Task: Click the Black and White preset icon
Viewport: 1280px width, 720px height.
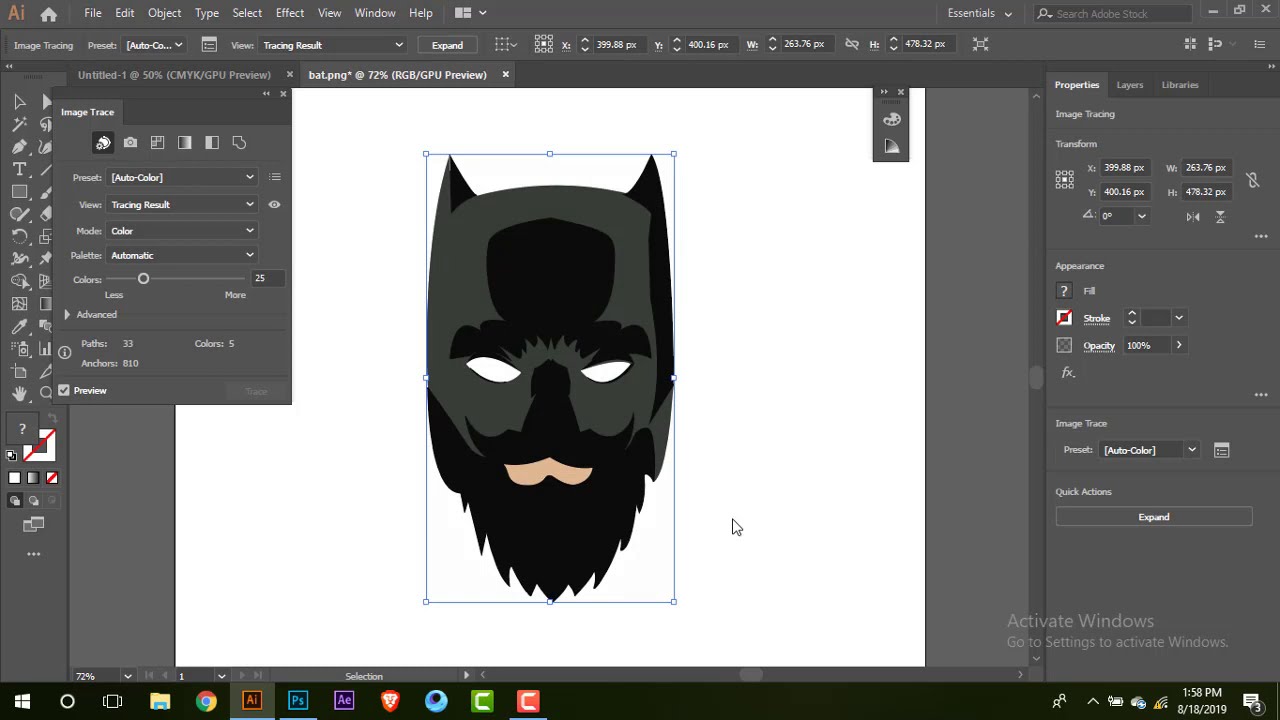Action: (x=211, y=143)
